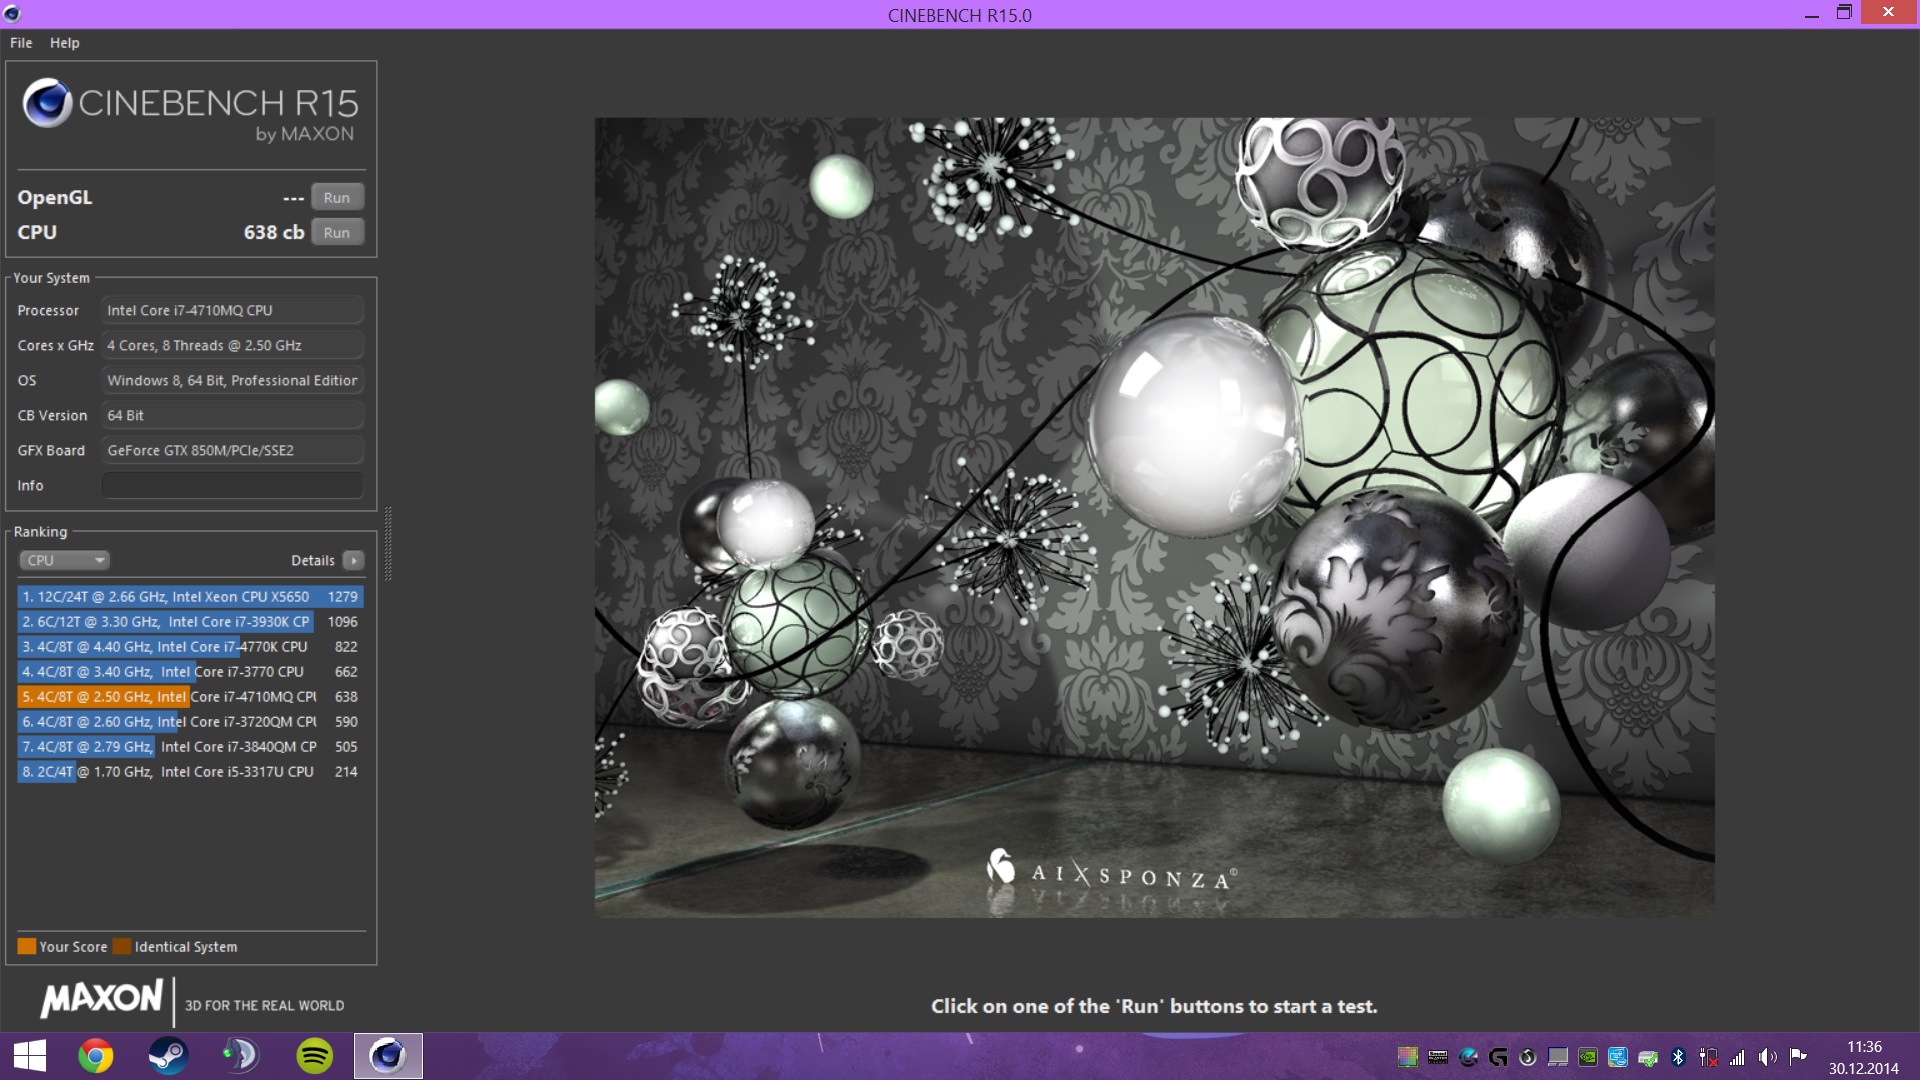The image size is (1920, 1080).
Task: Click the NVIDIA tray icon
Action: point(1588,1057)
